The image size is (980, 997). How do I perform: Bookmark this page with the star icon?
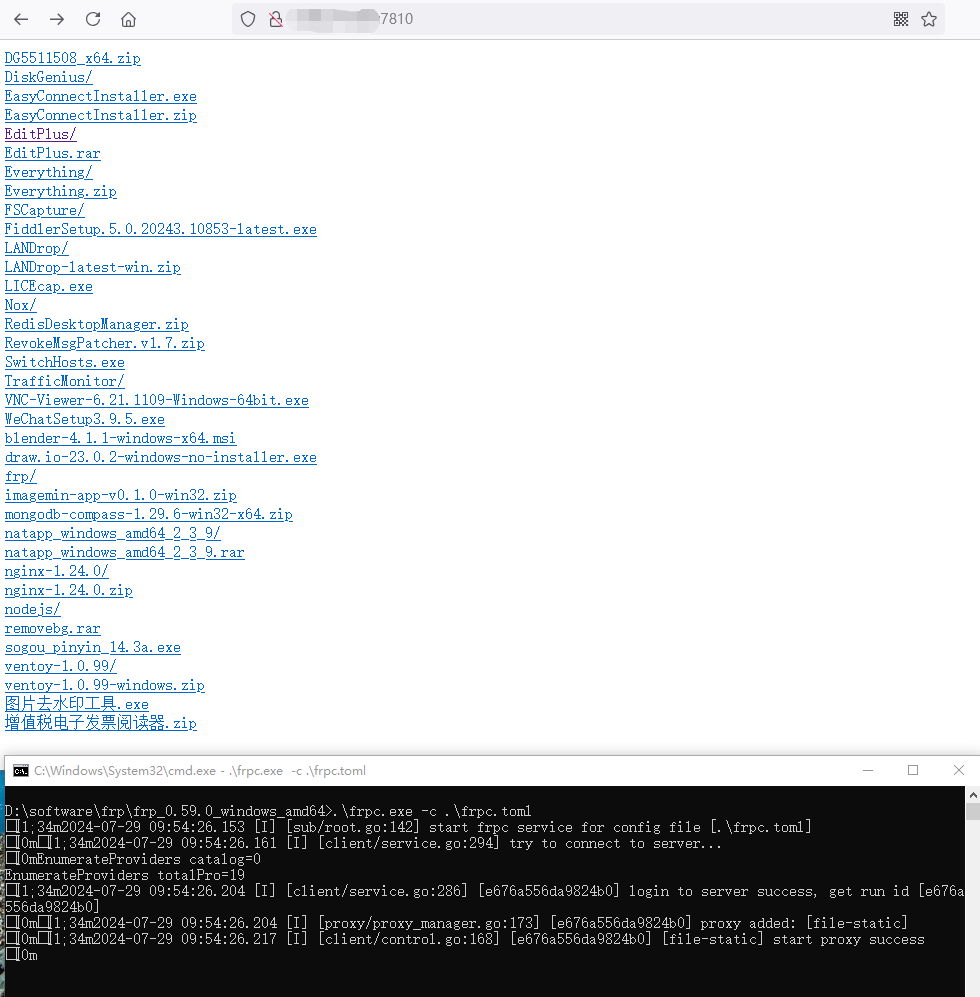pos(929,19)
